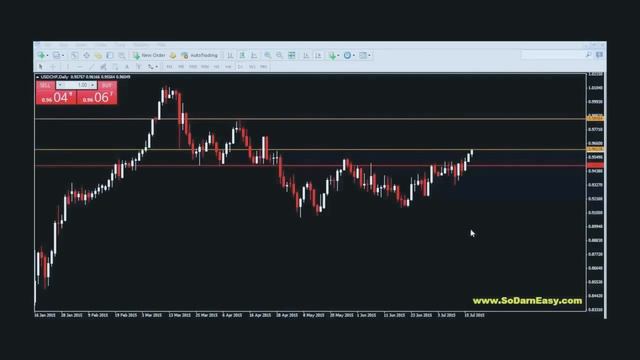The height and width of the screenshot is (360, 640).
Task: Switch to M30 timeframe
Action: point(205,67)
